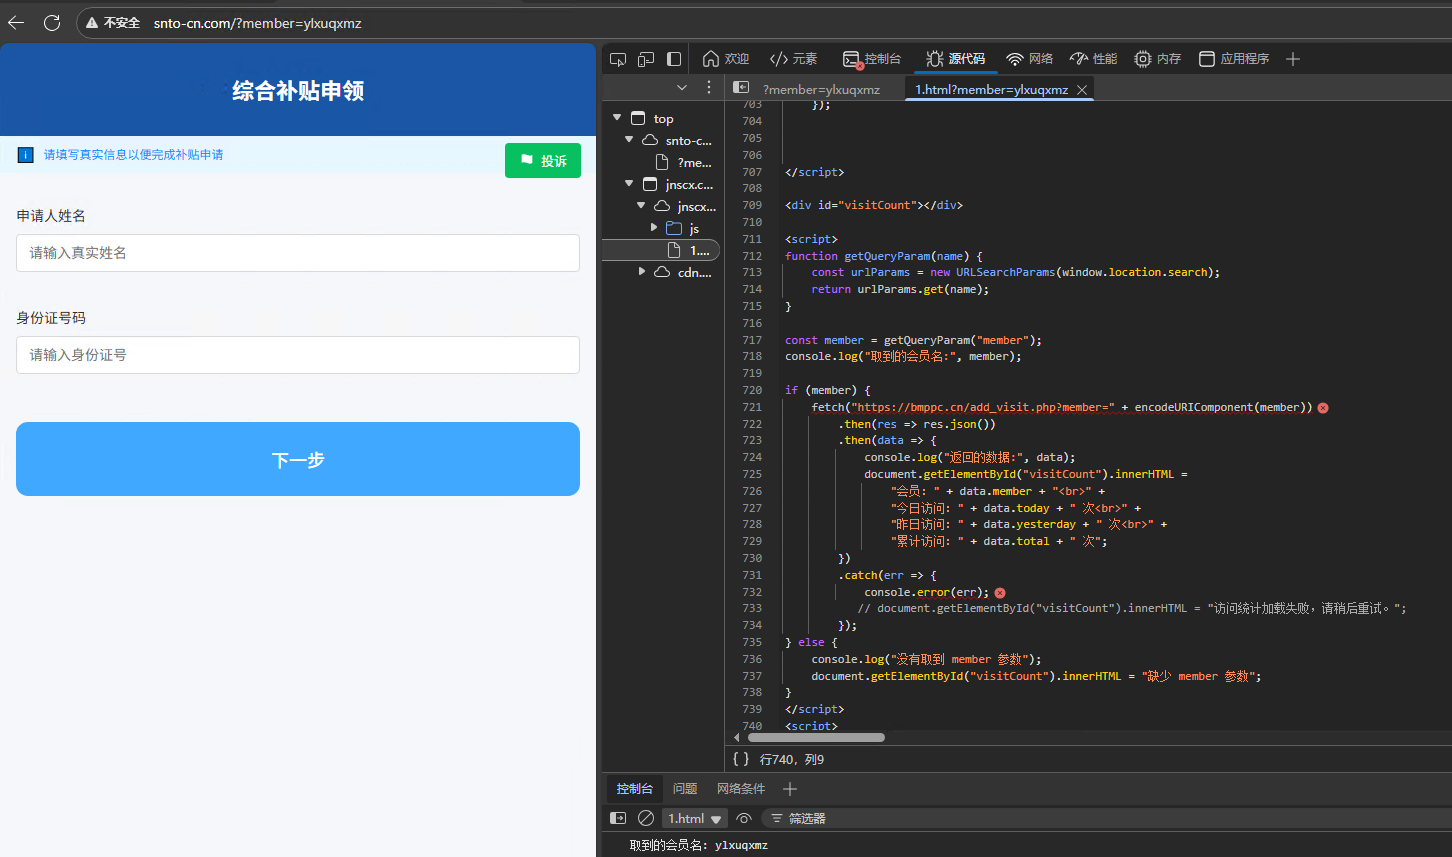Screen dimensions: 1452x857
Task: Open the 性能 performance tab
Action: click(x=1093, y=59)
